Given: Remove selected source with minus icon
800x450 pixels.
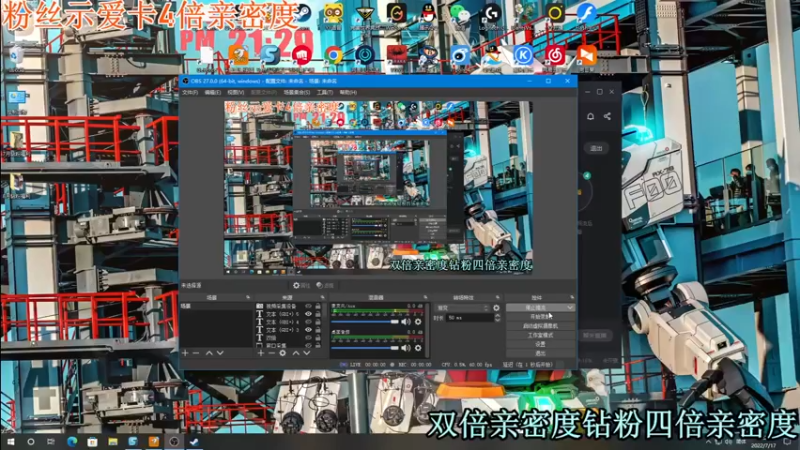Looking at the screenshot, I should click(271, 353).
